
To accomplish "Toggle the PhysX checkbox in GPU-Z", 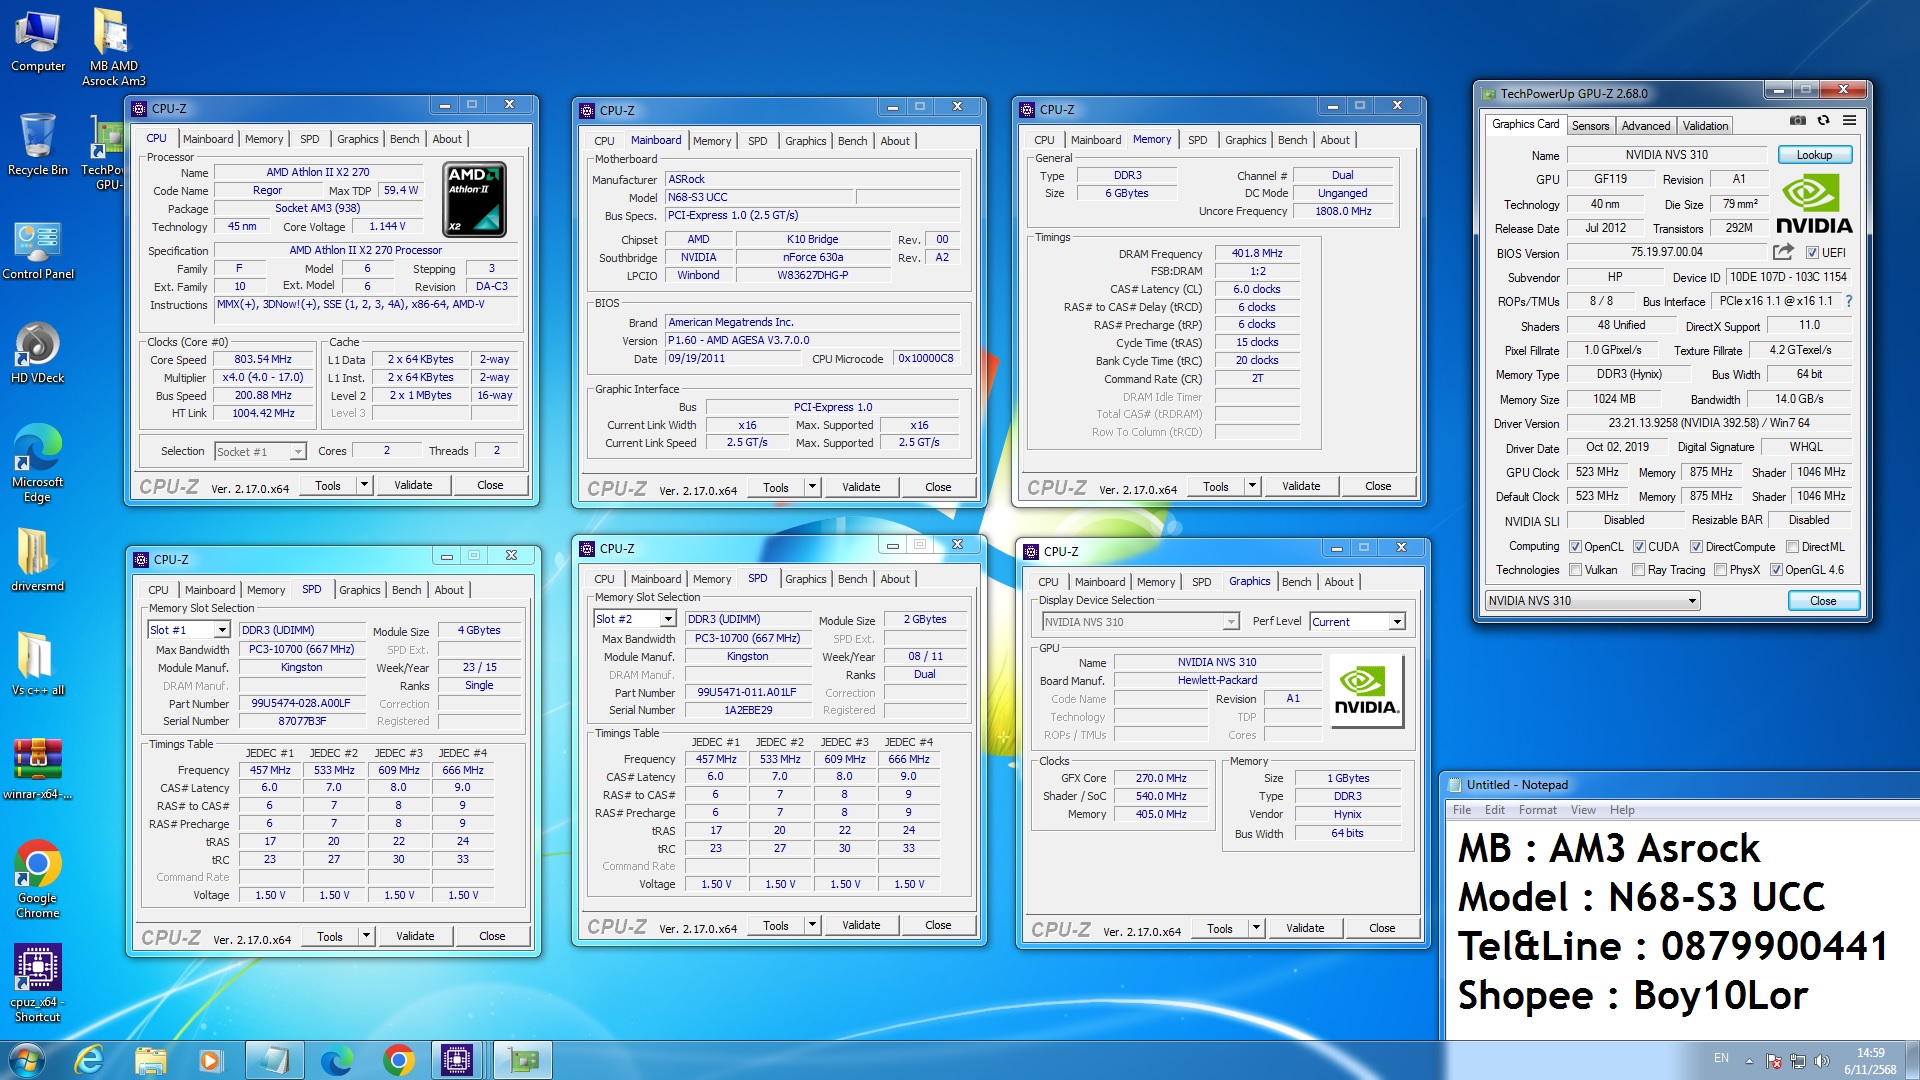I will tap(1720, 570).
